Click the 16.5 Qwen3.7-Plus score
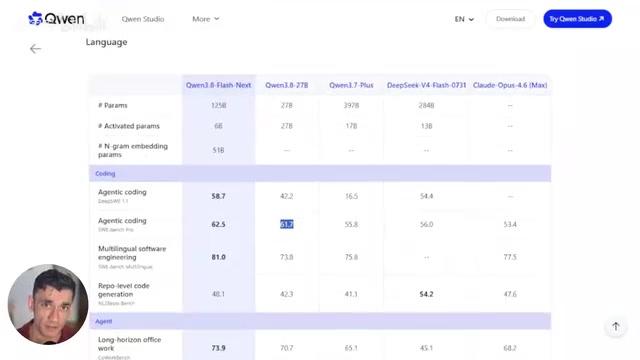The width and height of the screenshot is (640, 360). (351, 196)
